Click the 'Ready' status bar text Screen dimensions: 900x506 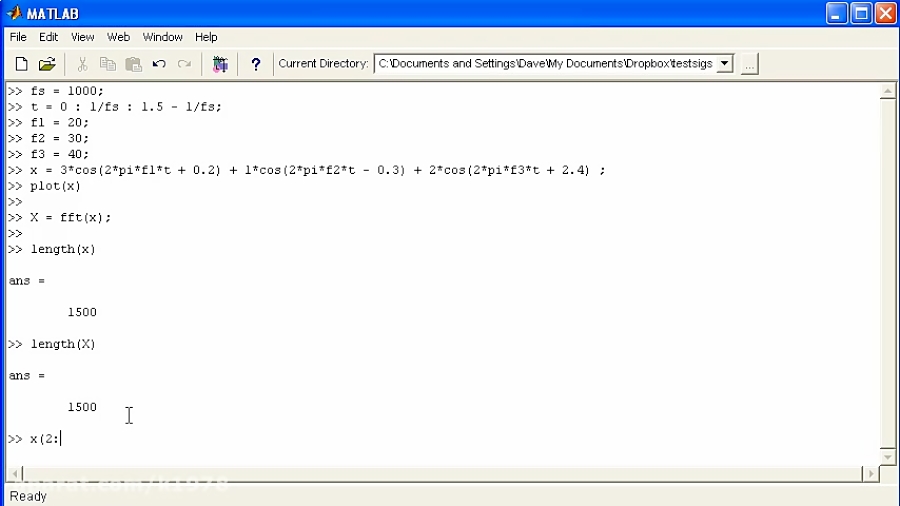pos(28,496)
